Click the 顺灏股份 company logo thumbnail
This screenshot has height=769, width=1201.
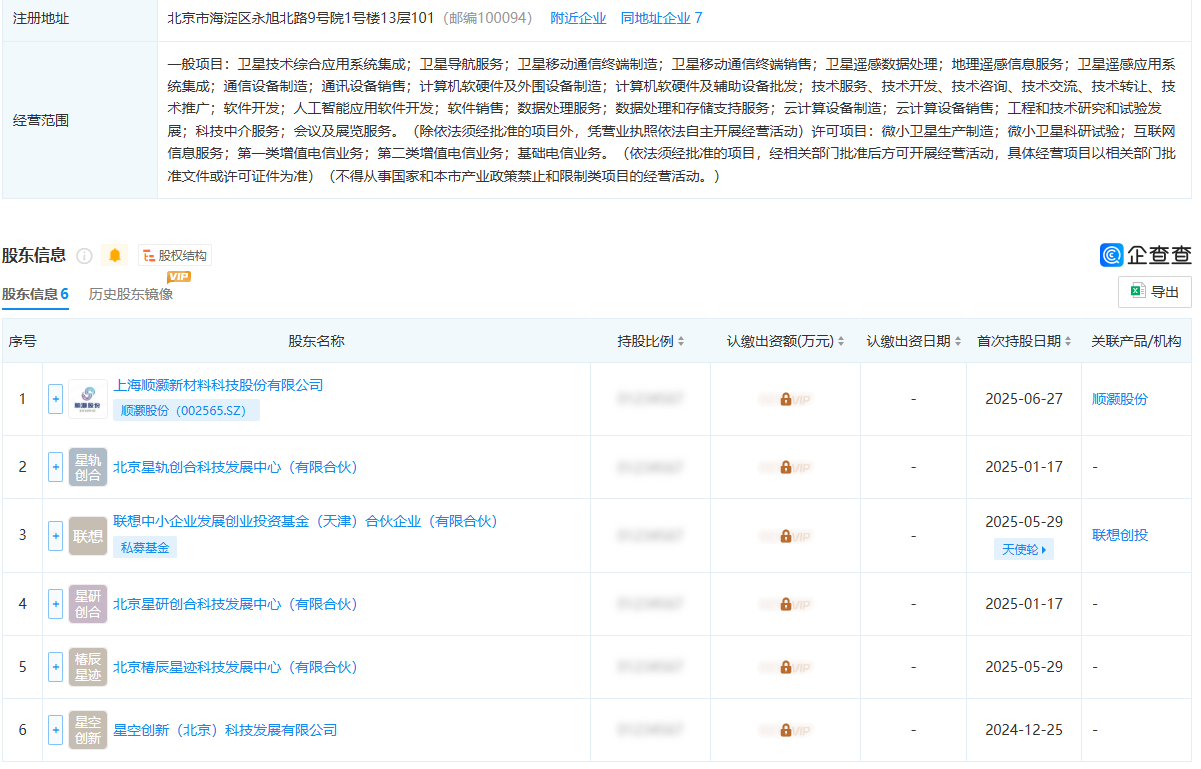pyautogui.click(x=88, y=399)
